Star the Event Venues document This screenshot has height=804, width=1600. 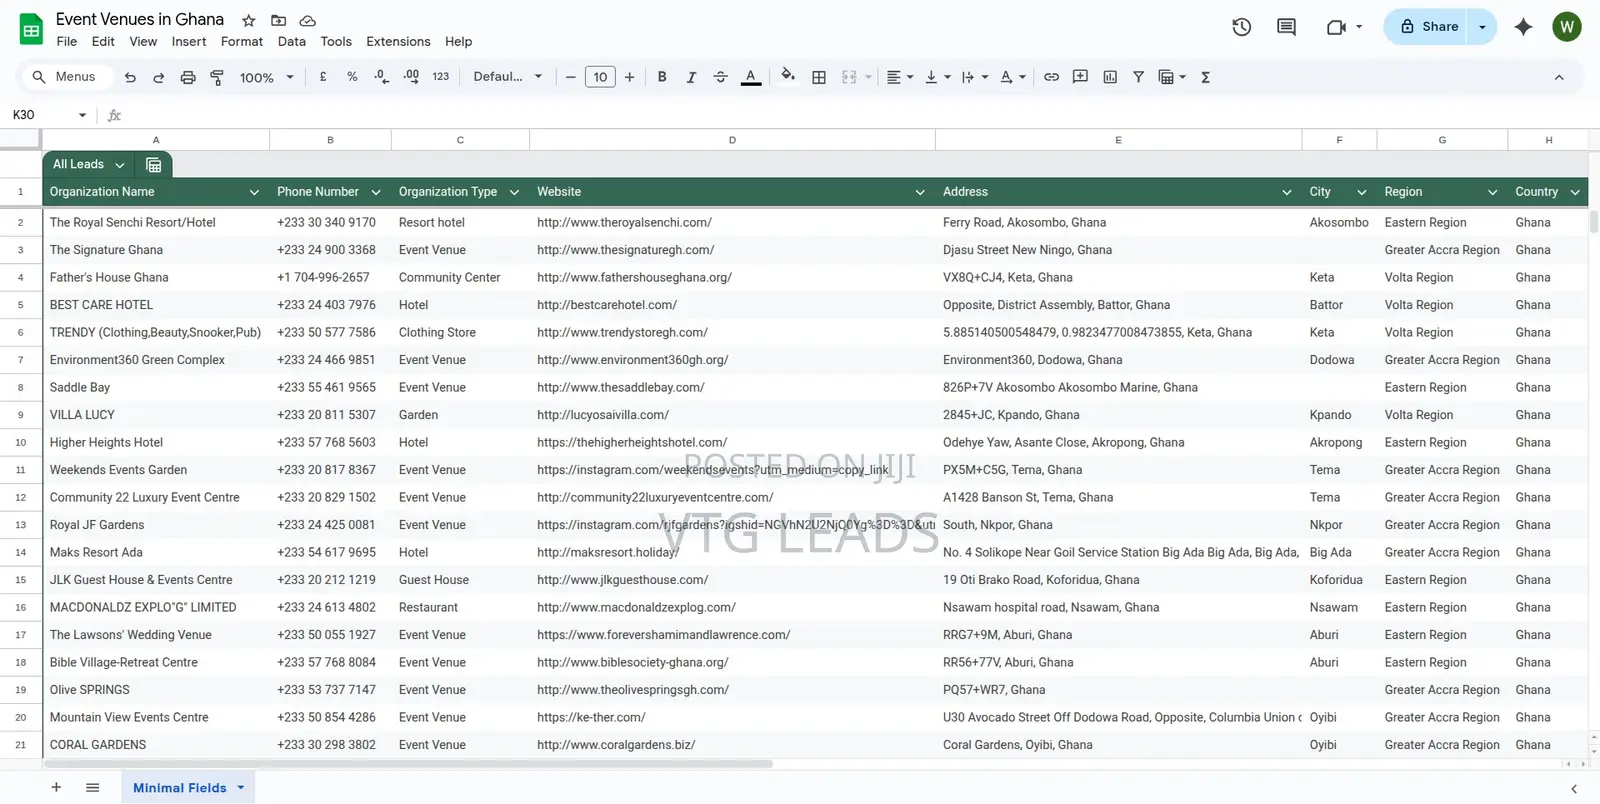pos(249,20)
